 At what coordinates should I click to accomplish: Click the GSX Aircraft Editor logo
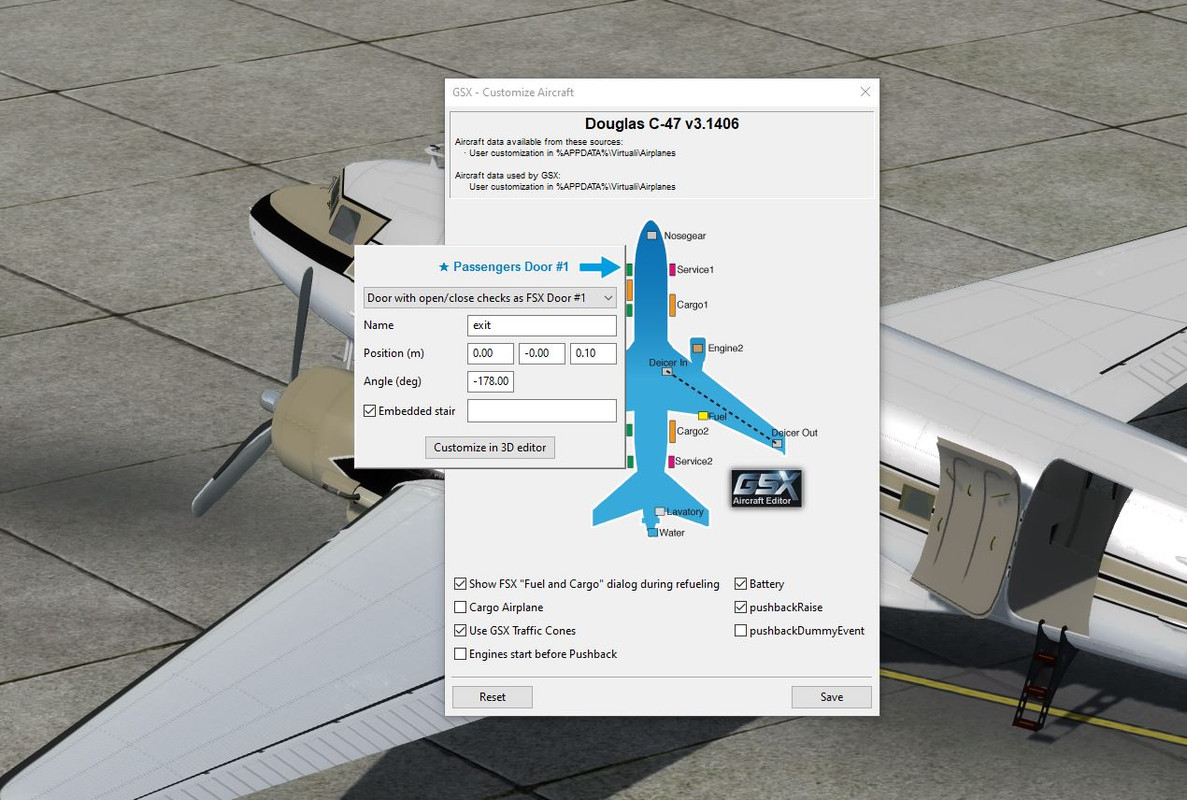coord(766,488)
